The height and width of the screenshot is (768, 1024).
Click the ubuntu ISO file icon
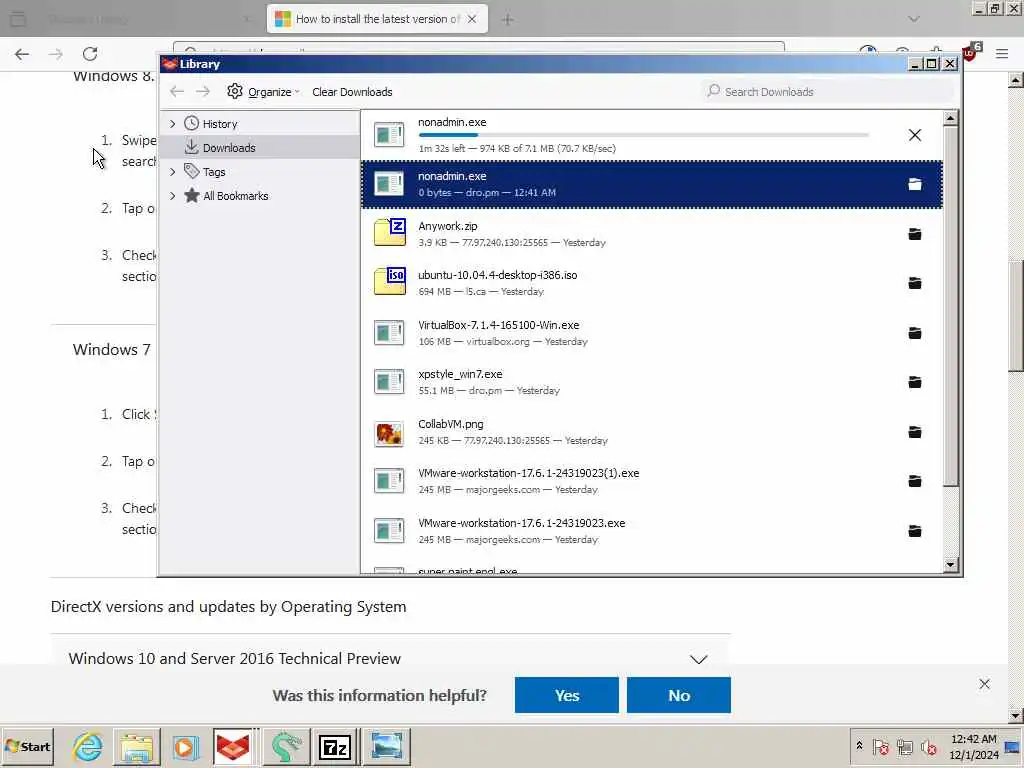[x=390, y=281]
